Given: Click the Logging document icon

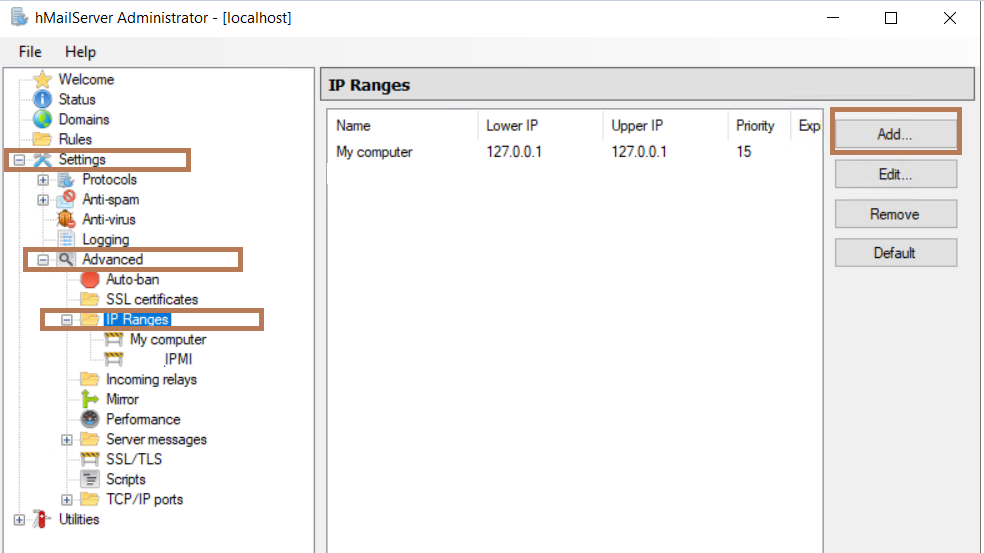Looking at the screenshot, I should coord(66,240).
